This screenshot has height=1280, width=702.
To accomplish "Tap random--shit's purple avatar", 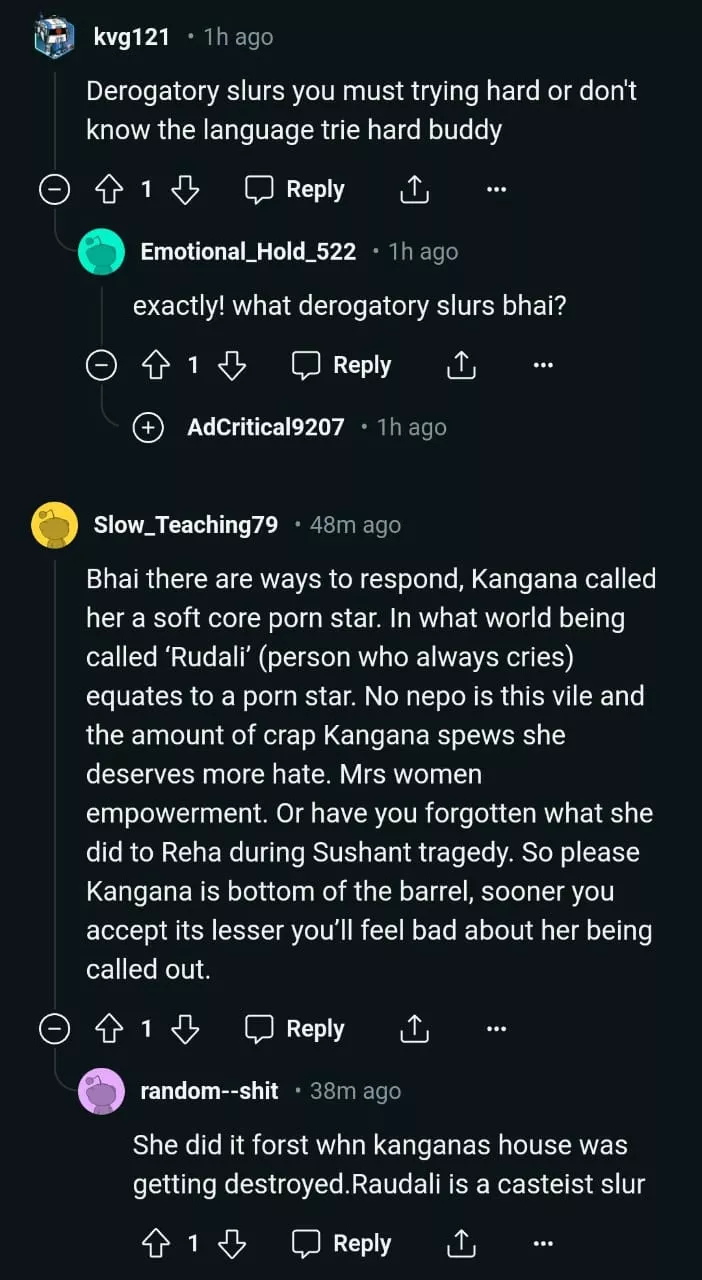I will click(x=101, y=1091).
